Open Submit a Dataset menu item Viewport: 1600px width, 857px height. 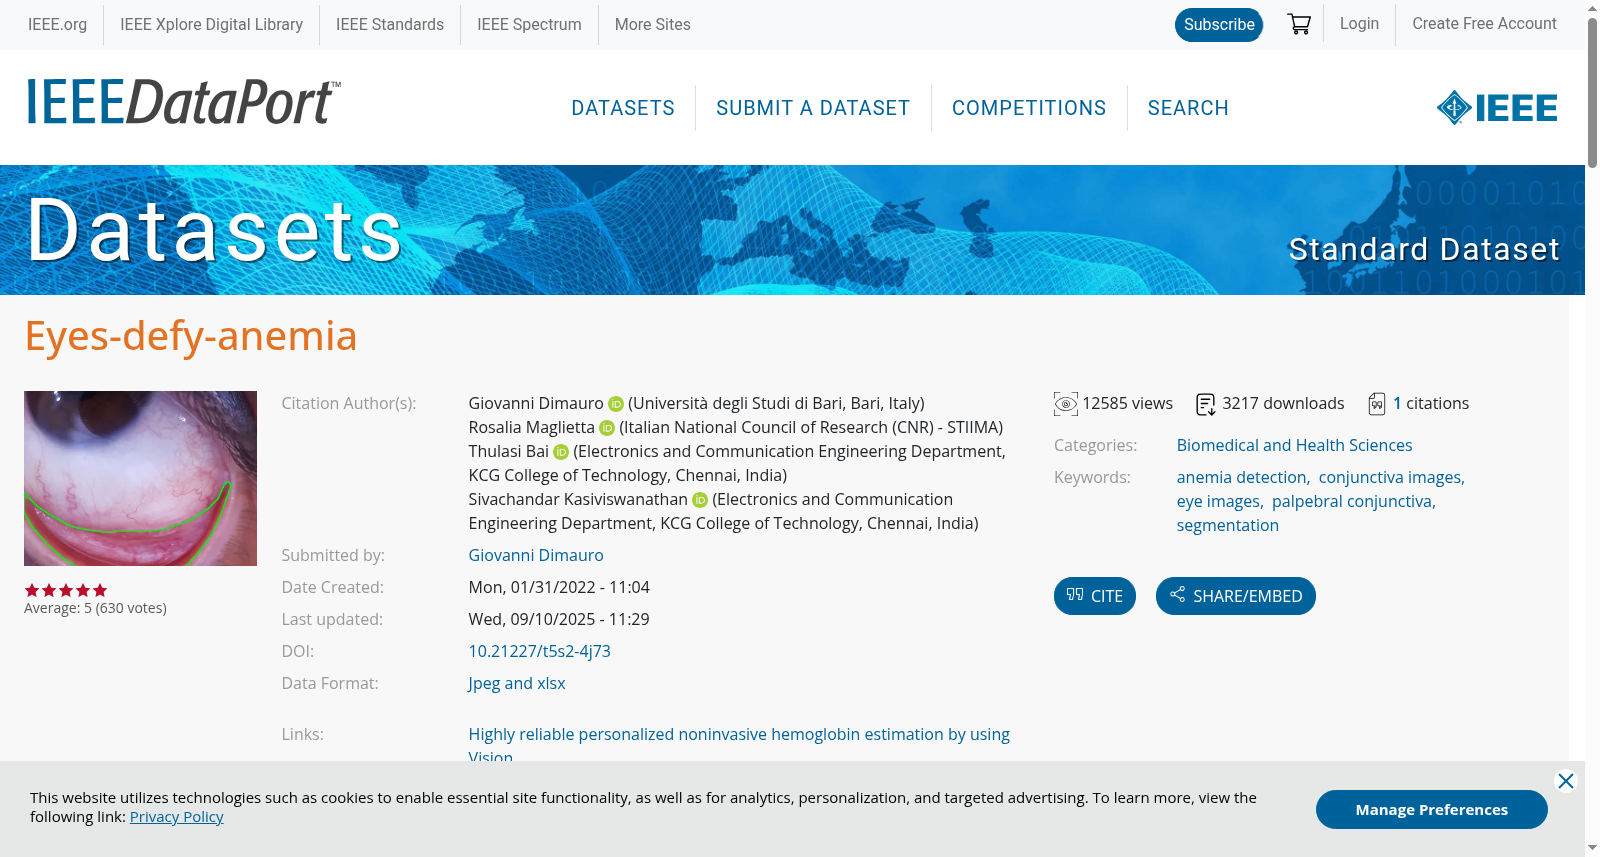pyautogui.click(x=813, y=108)
